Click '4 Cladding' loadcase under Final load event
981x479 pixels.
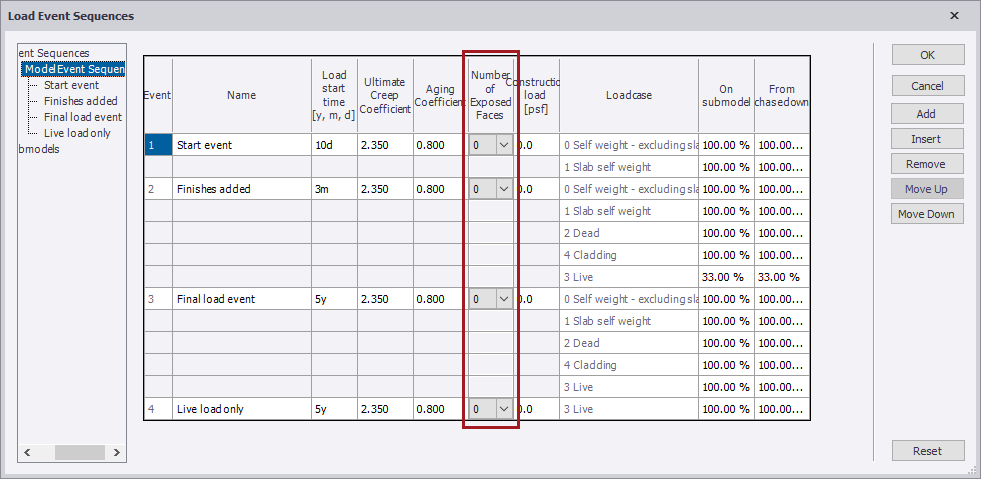pyautogui.click(x=629, y=365)
